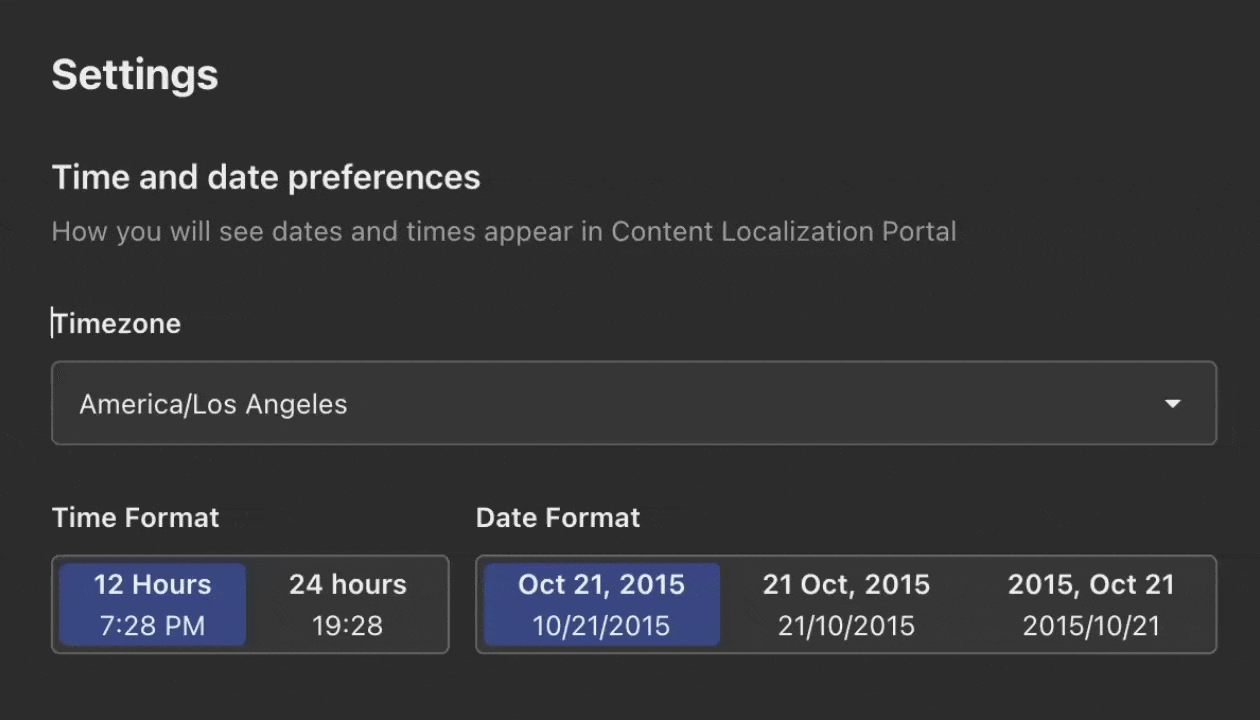Click the 7:28 PM sample time

152,626
